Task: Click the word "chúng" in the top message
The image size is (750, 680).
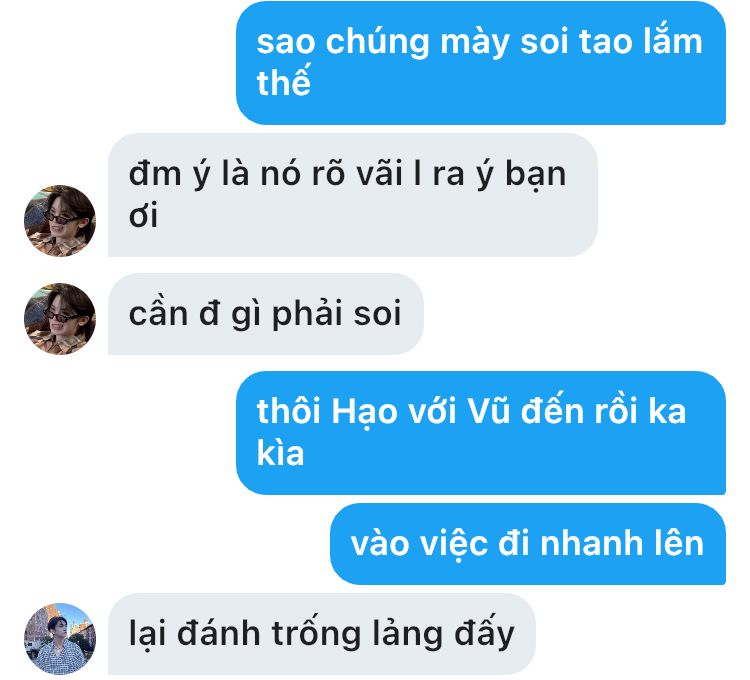Action: pos(377,41)
